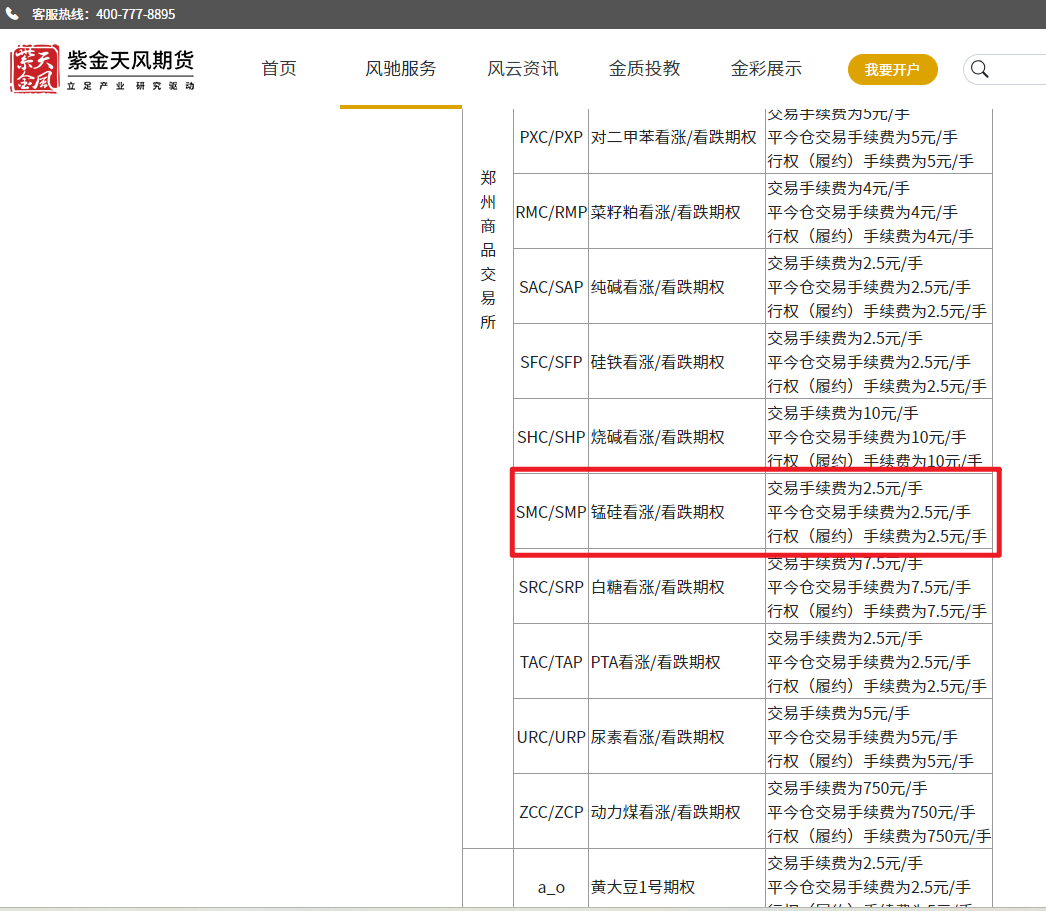Click the search magnifier icon
Image resolution: width=1046 pixels, height=911 pixels.
(x=979, y=69)
